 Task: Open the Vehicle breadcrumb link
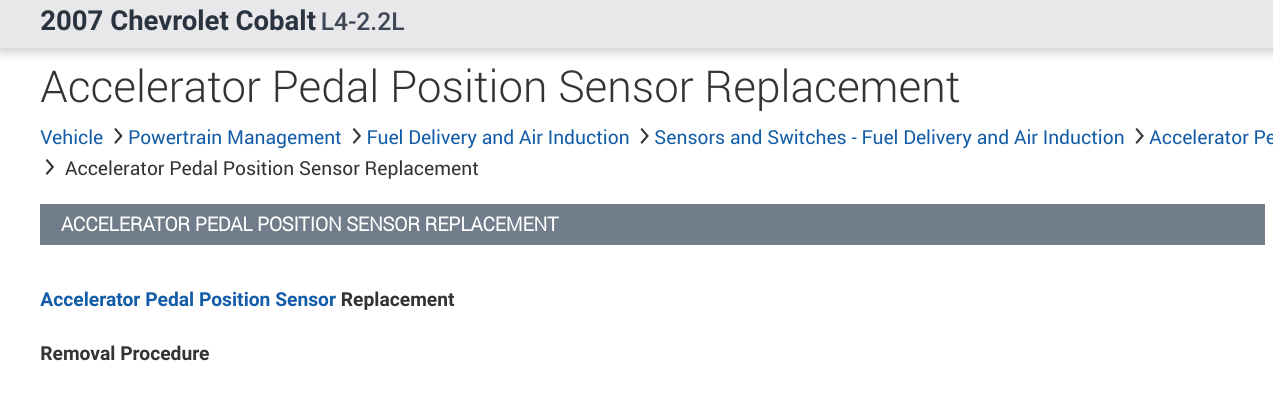[x=72, y=138]
